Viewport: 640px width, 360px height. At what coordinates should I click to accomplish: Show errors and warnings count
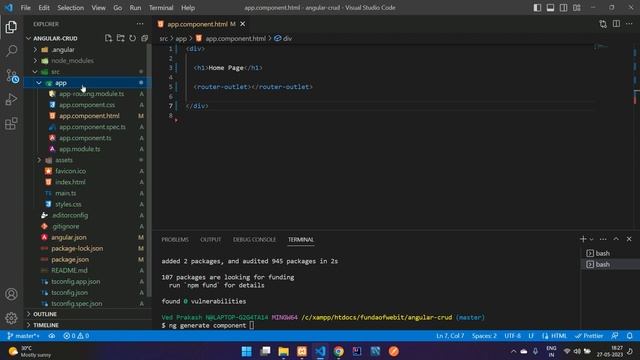point(76,336)
